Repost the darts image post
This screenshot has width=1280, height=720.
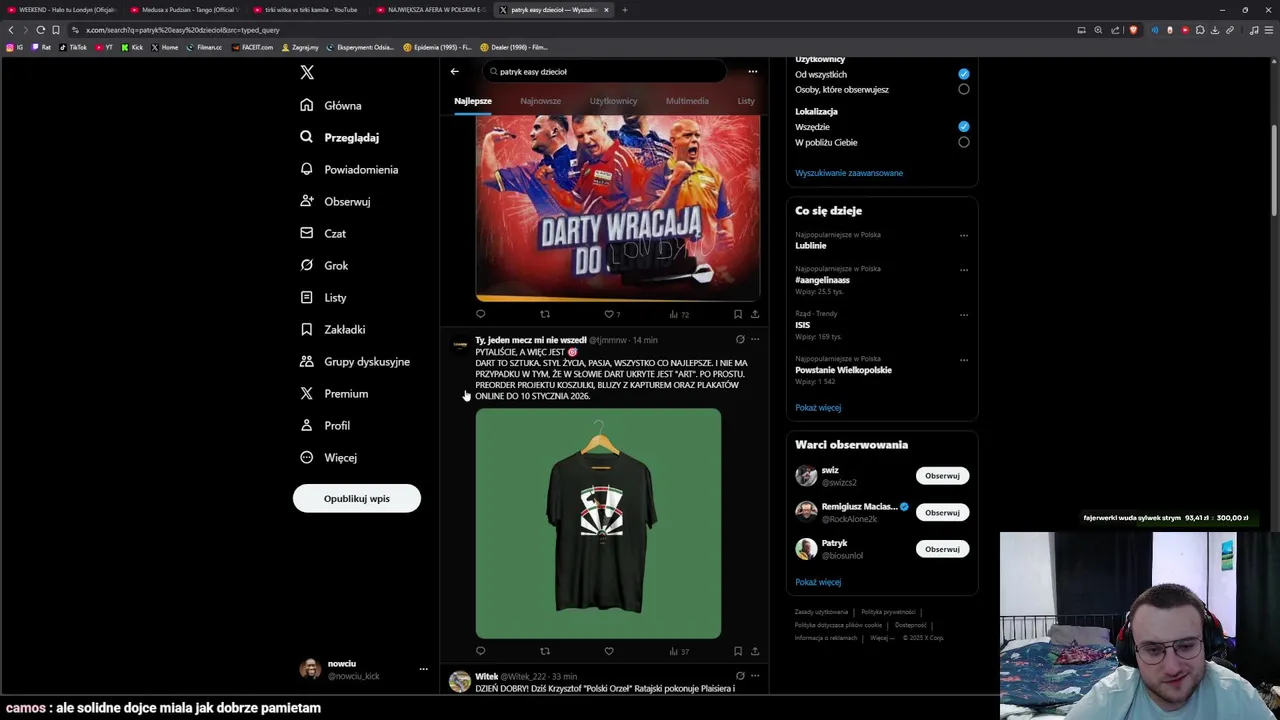click(545, 314)
